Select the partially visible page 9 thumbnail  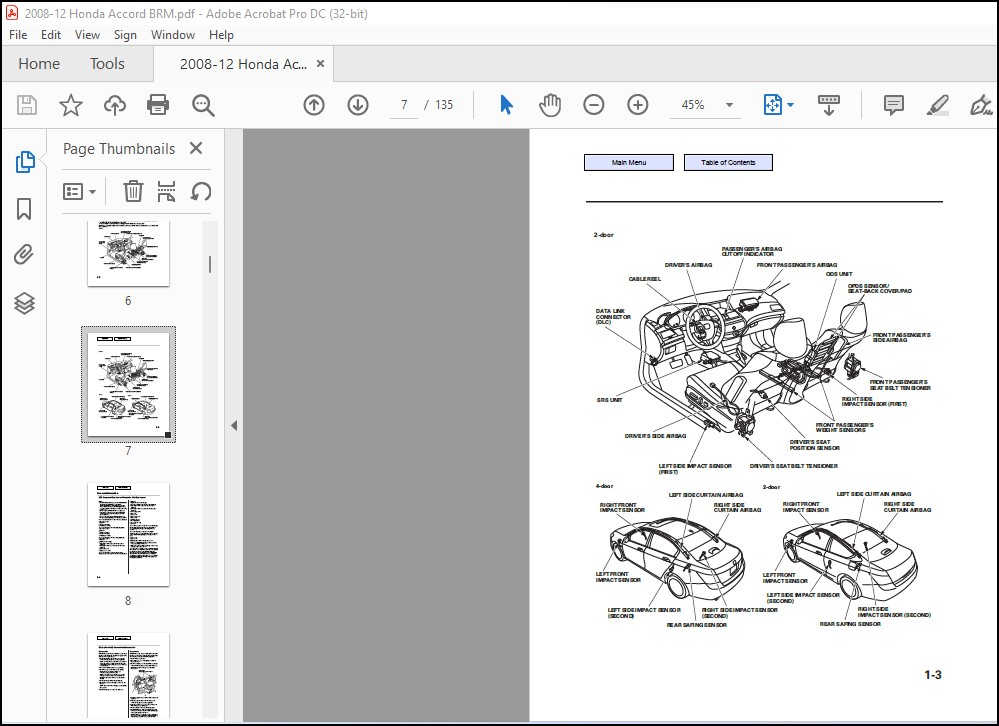coord(128,675)
